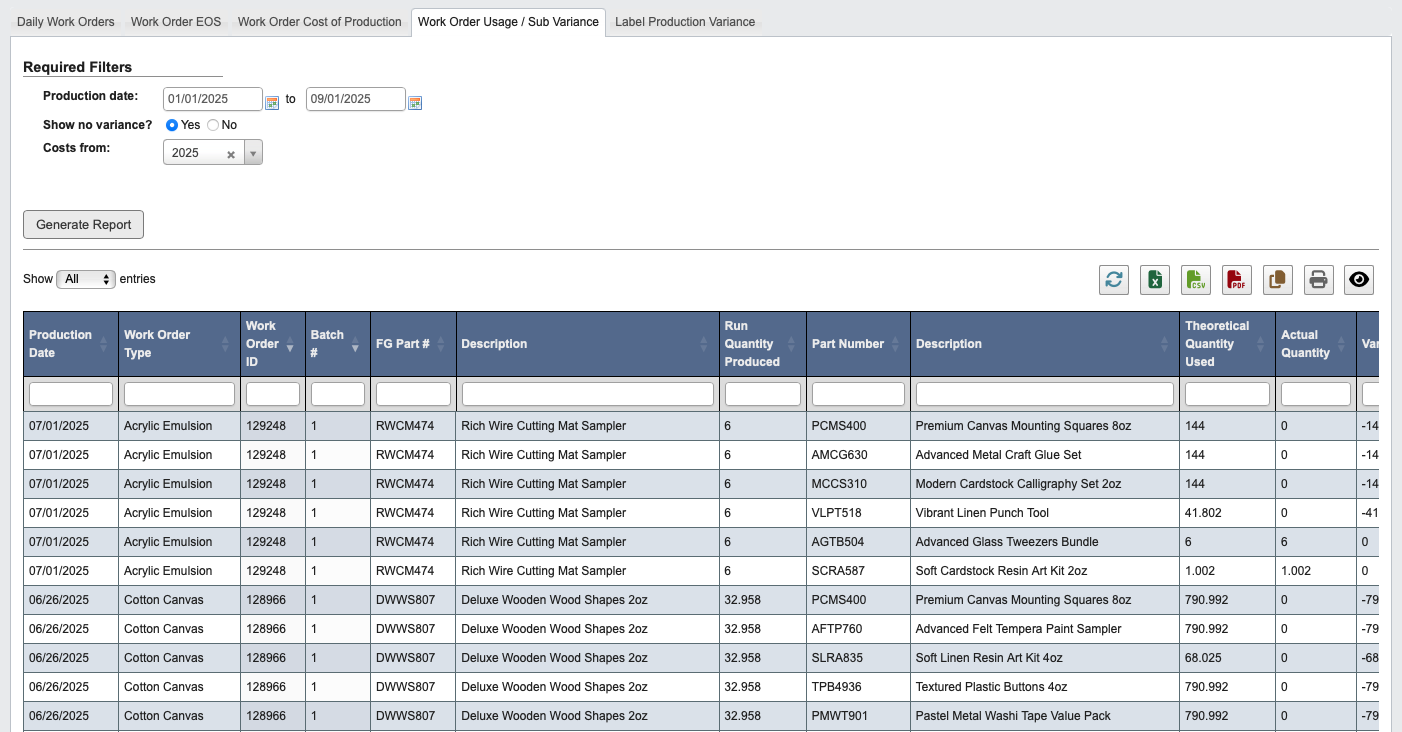
Task: Open the column visibility eye menu
Action: (1358, 280)
